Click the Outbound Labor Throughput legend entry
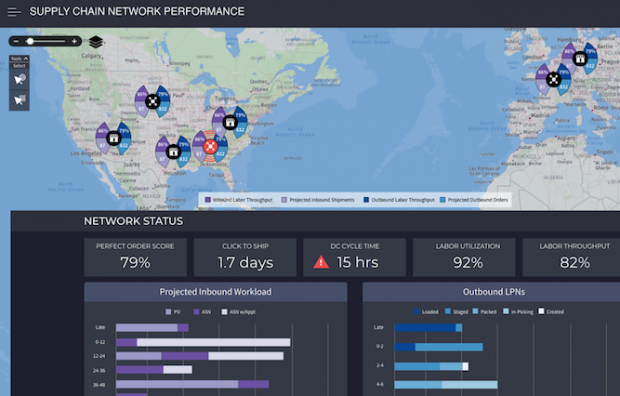 [x=399, y=200]
